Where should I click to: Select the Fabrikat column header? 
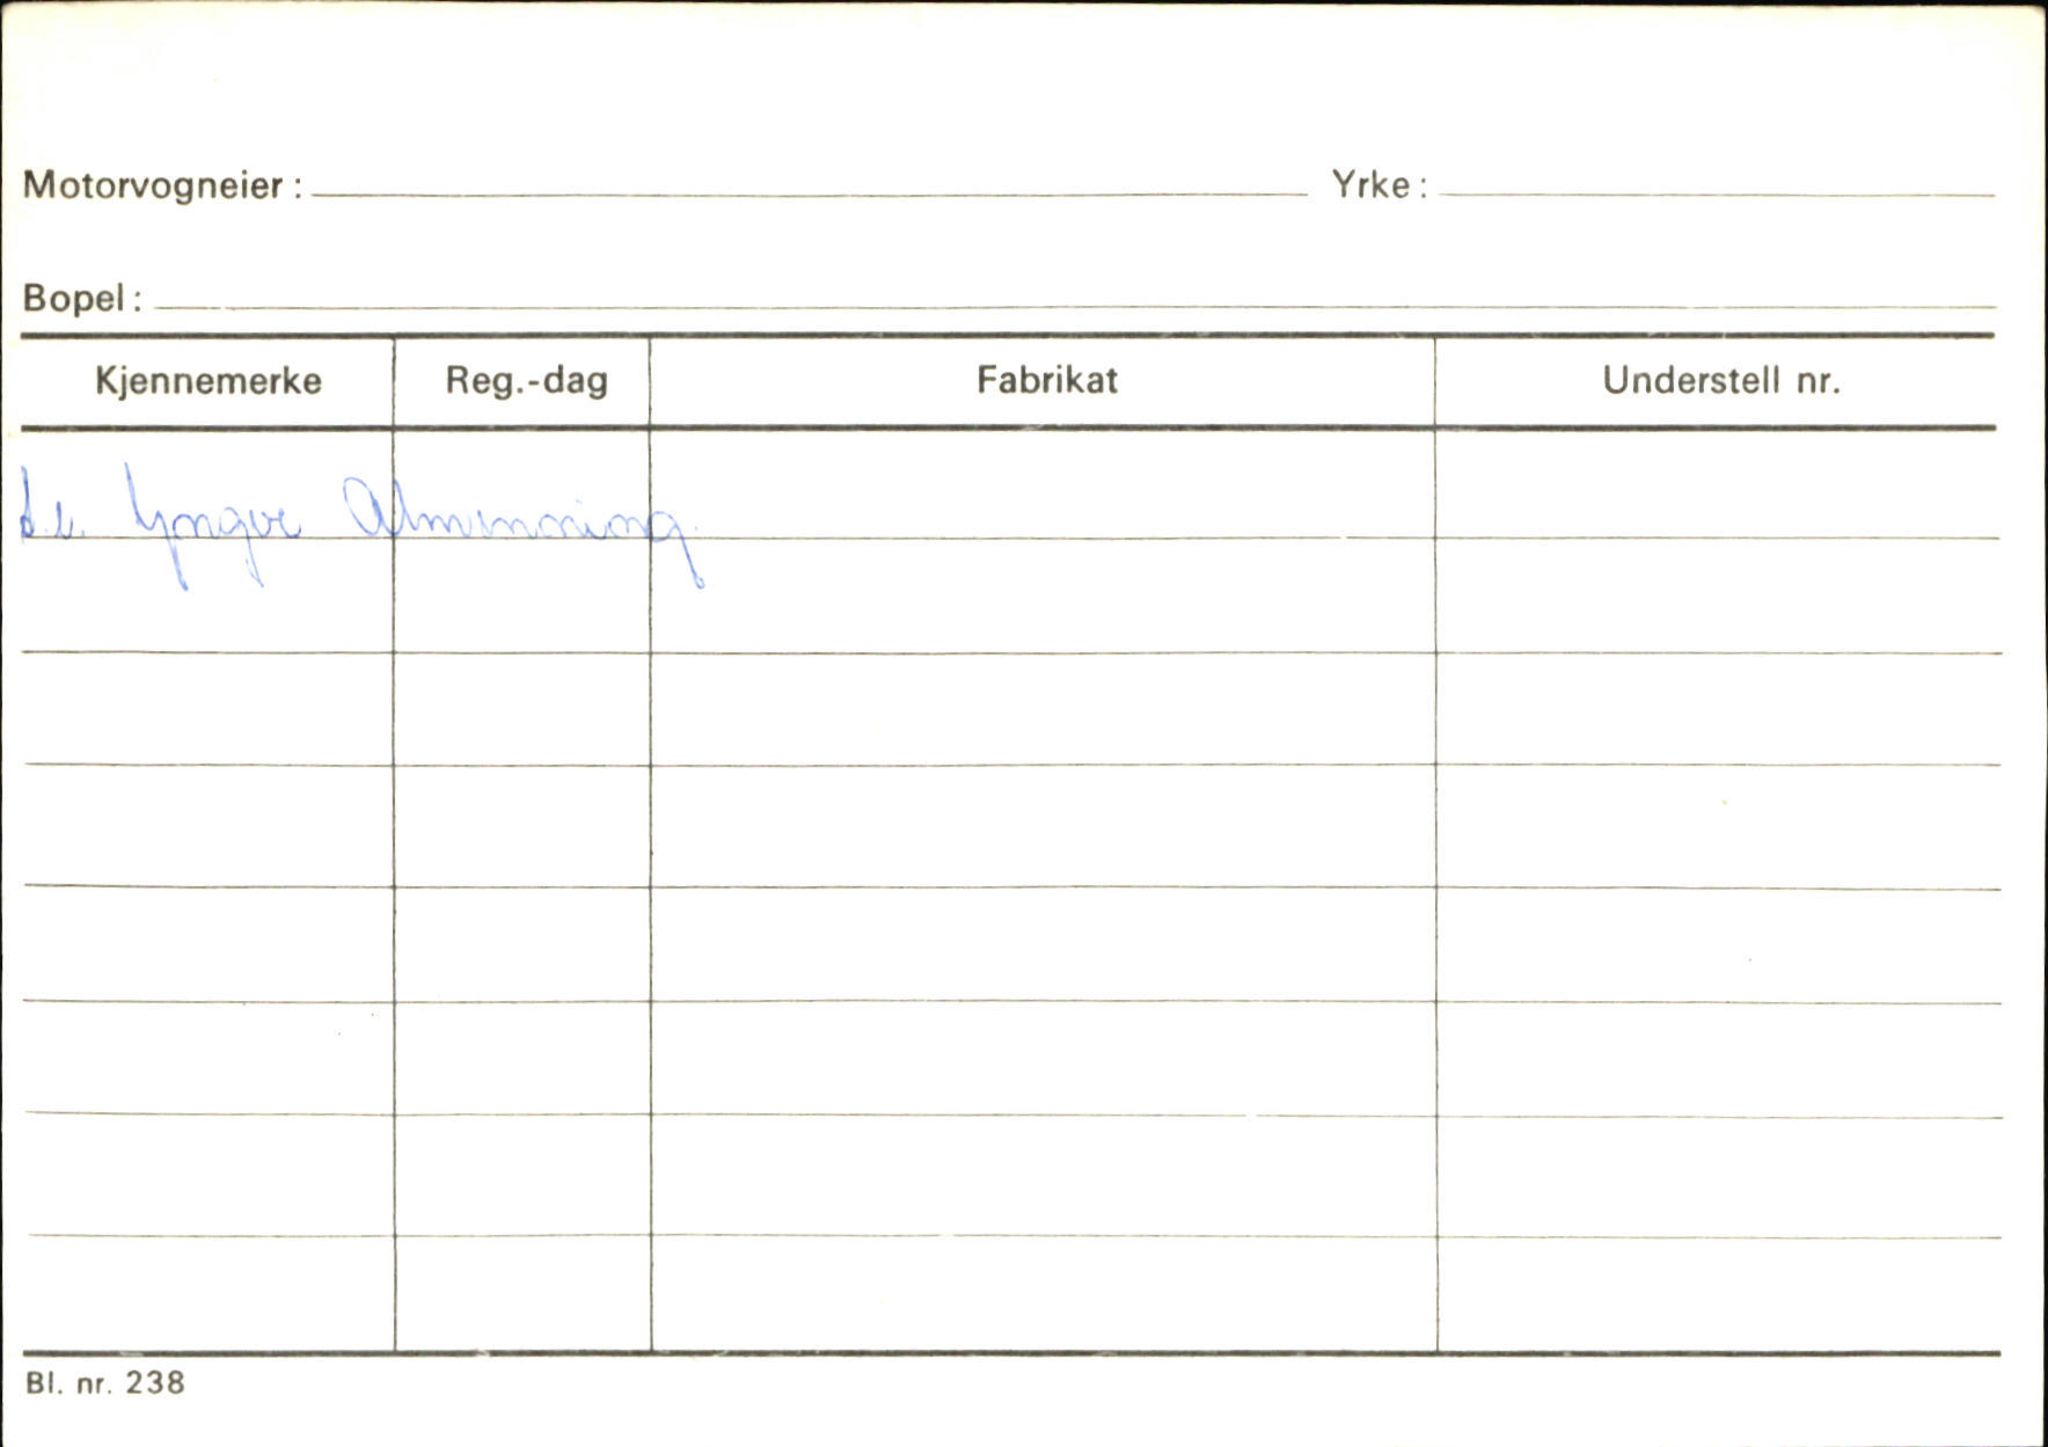[x=1046, y=380]
